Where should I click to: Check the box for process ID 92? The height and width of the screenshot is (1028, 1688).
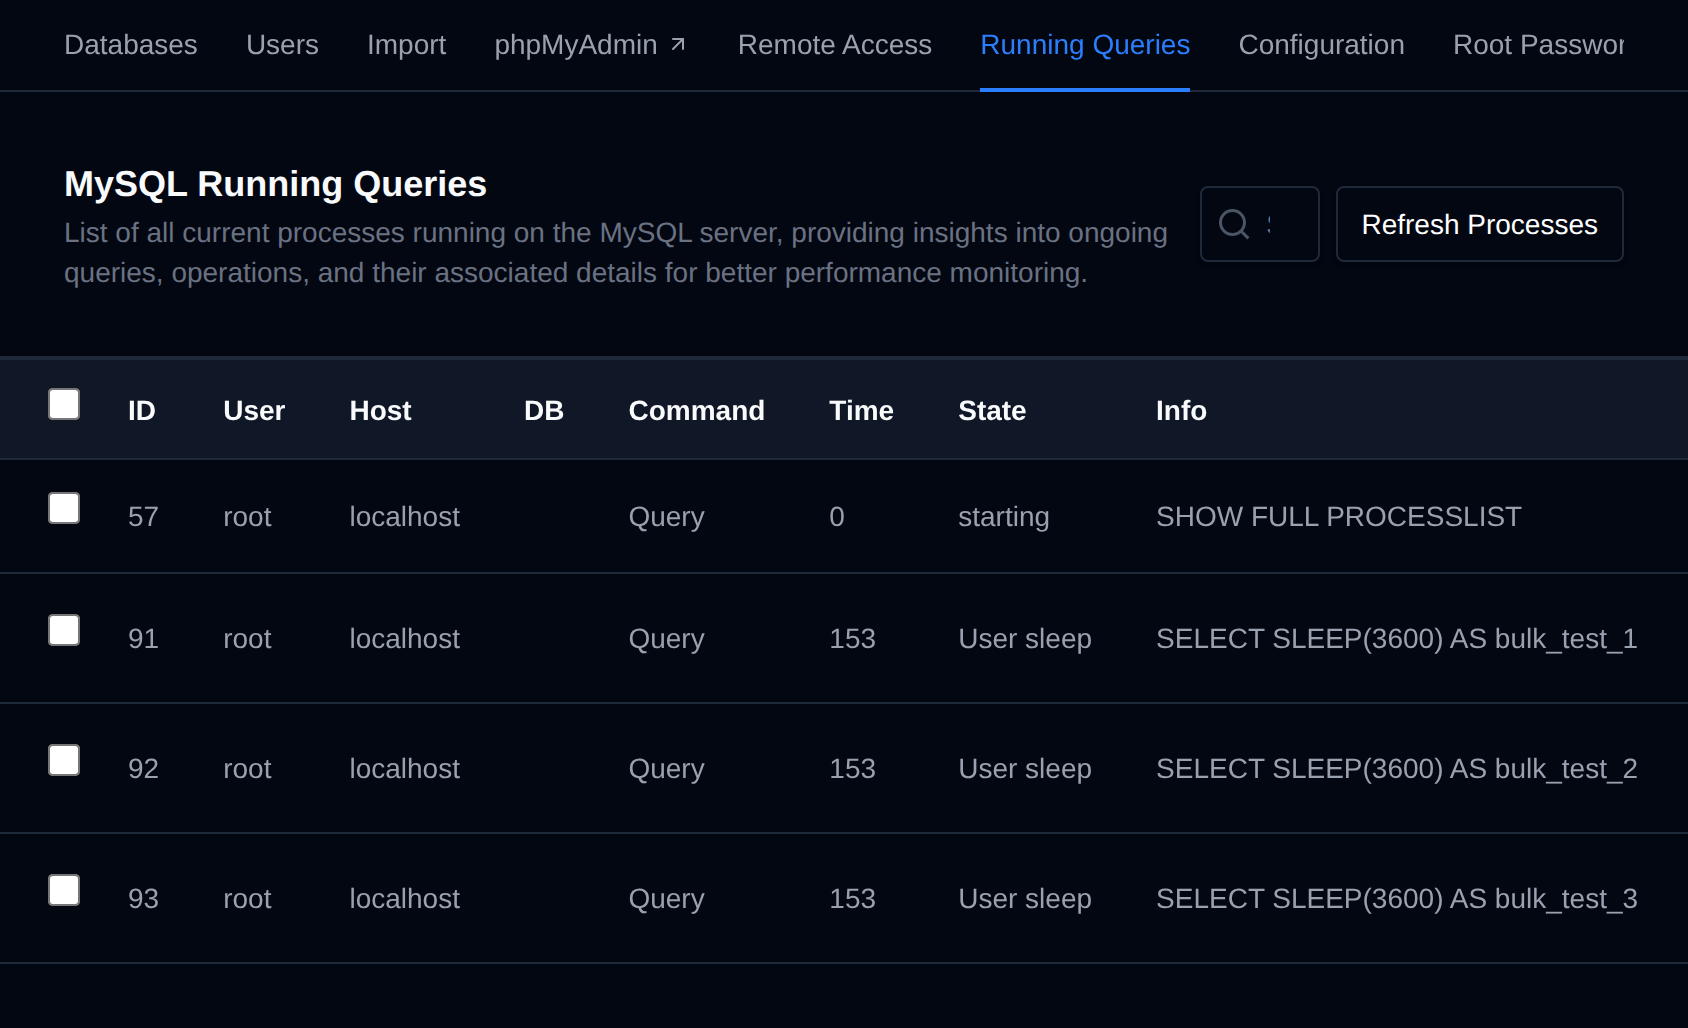(64, 760)
